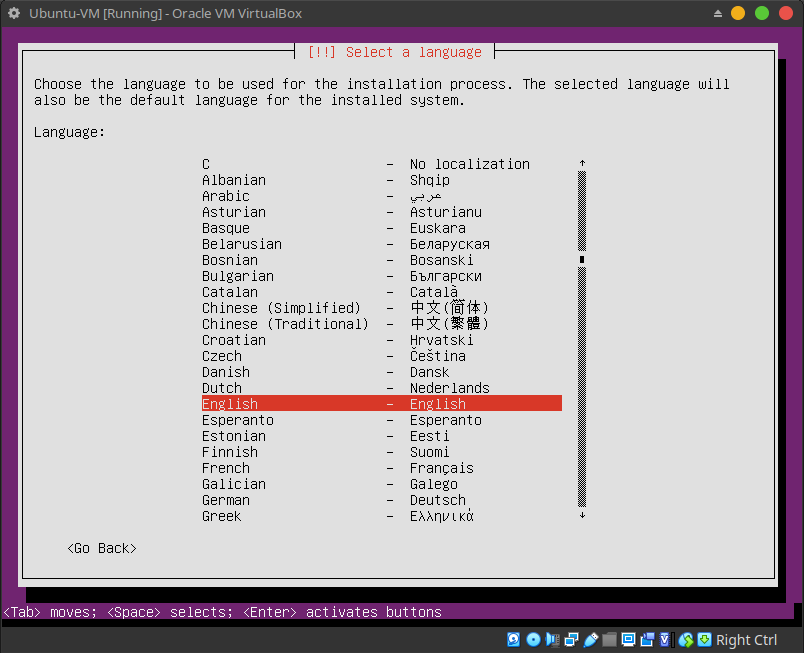Select the C no localization row
The width and height of the screenshot is (804, 653).
(x=382, y=164)
